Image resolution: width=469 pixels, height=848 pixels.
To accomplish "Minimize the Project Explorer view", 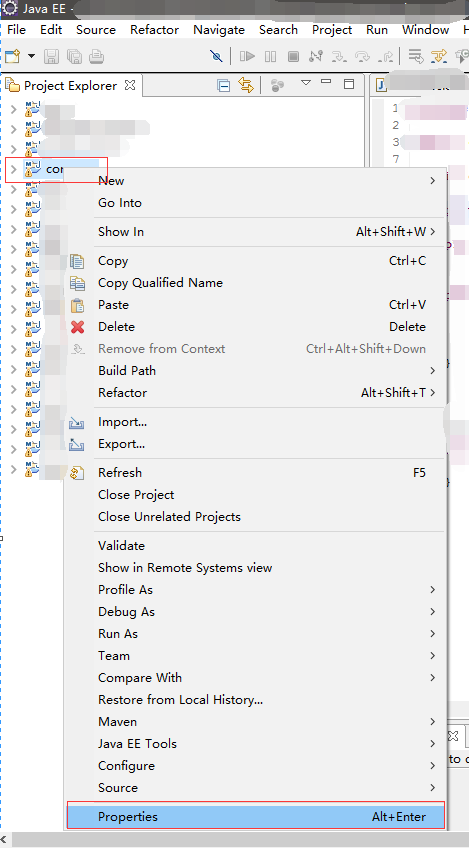I will 326,83.
